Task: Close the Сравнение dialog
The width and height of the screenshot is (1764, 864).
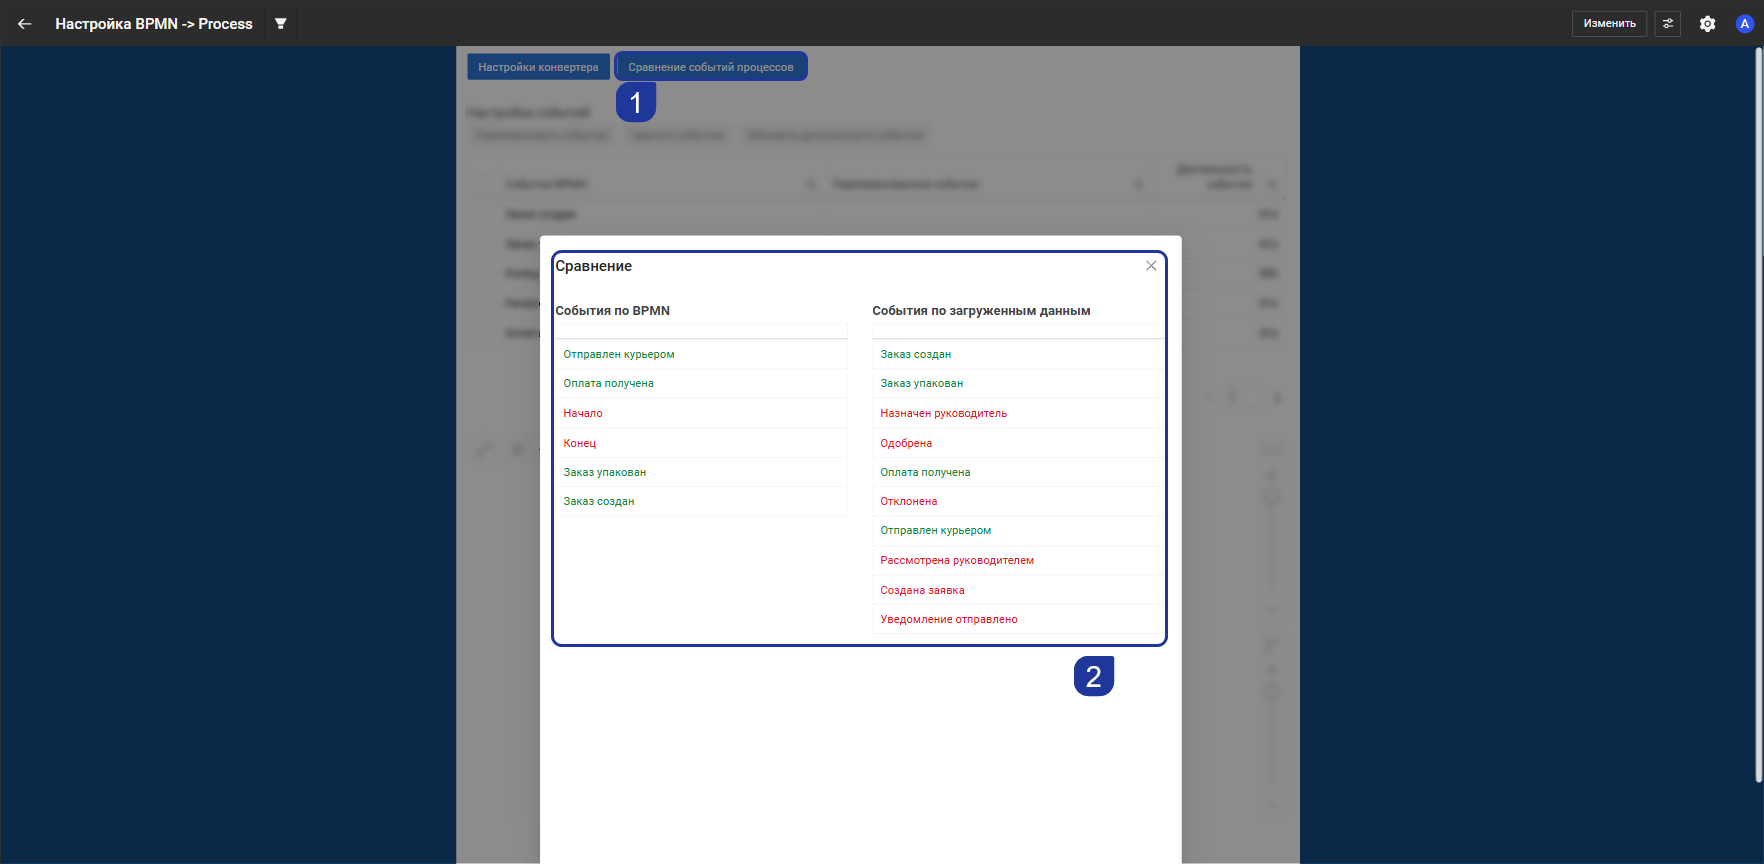Action: (x=1151, y=266)
